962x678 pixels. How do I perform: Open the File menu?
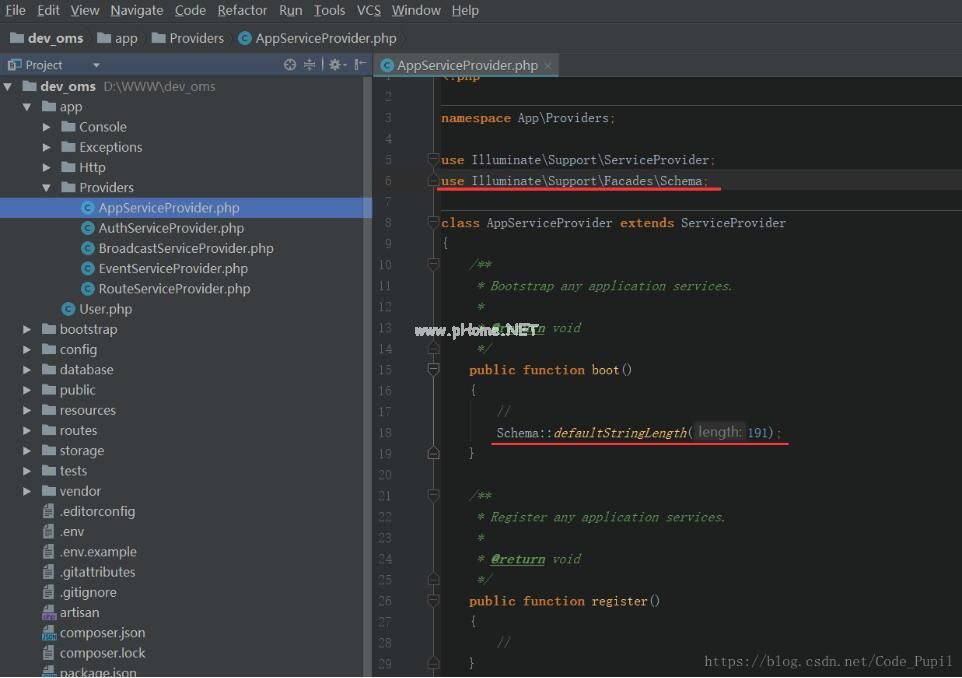pos(15,10)
